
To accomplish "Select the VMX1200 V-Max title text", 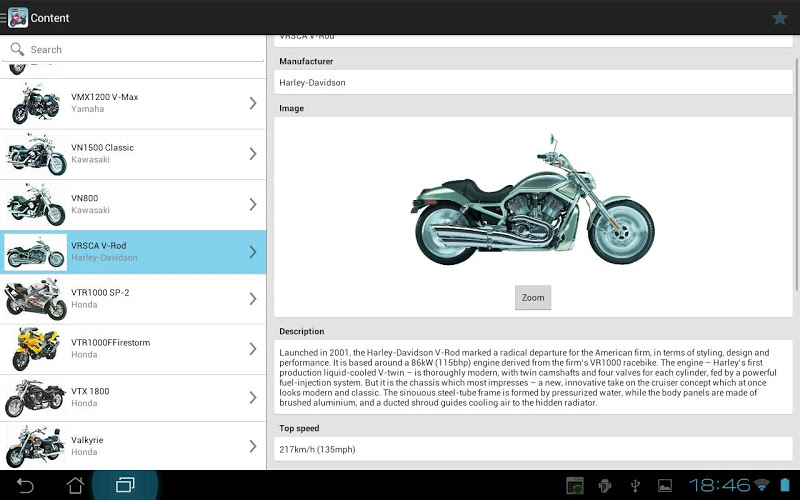I will 105,97.
